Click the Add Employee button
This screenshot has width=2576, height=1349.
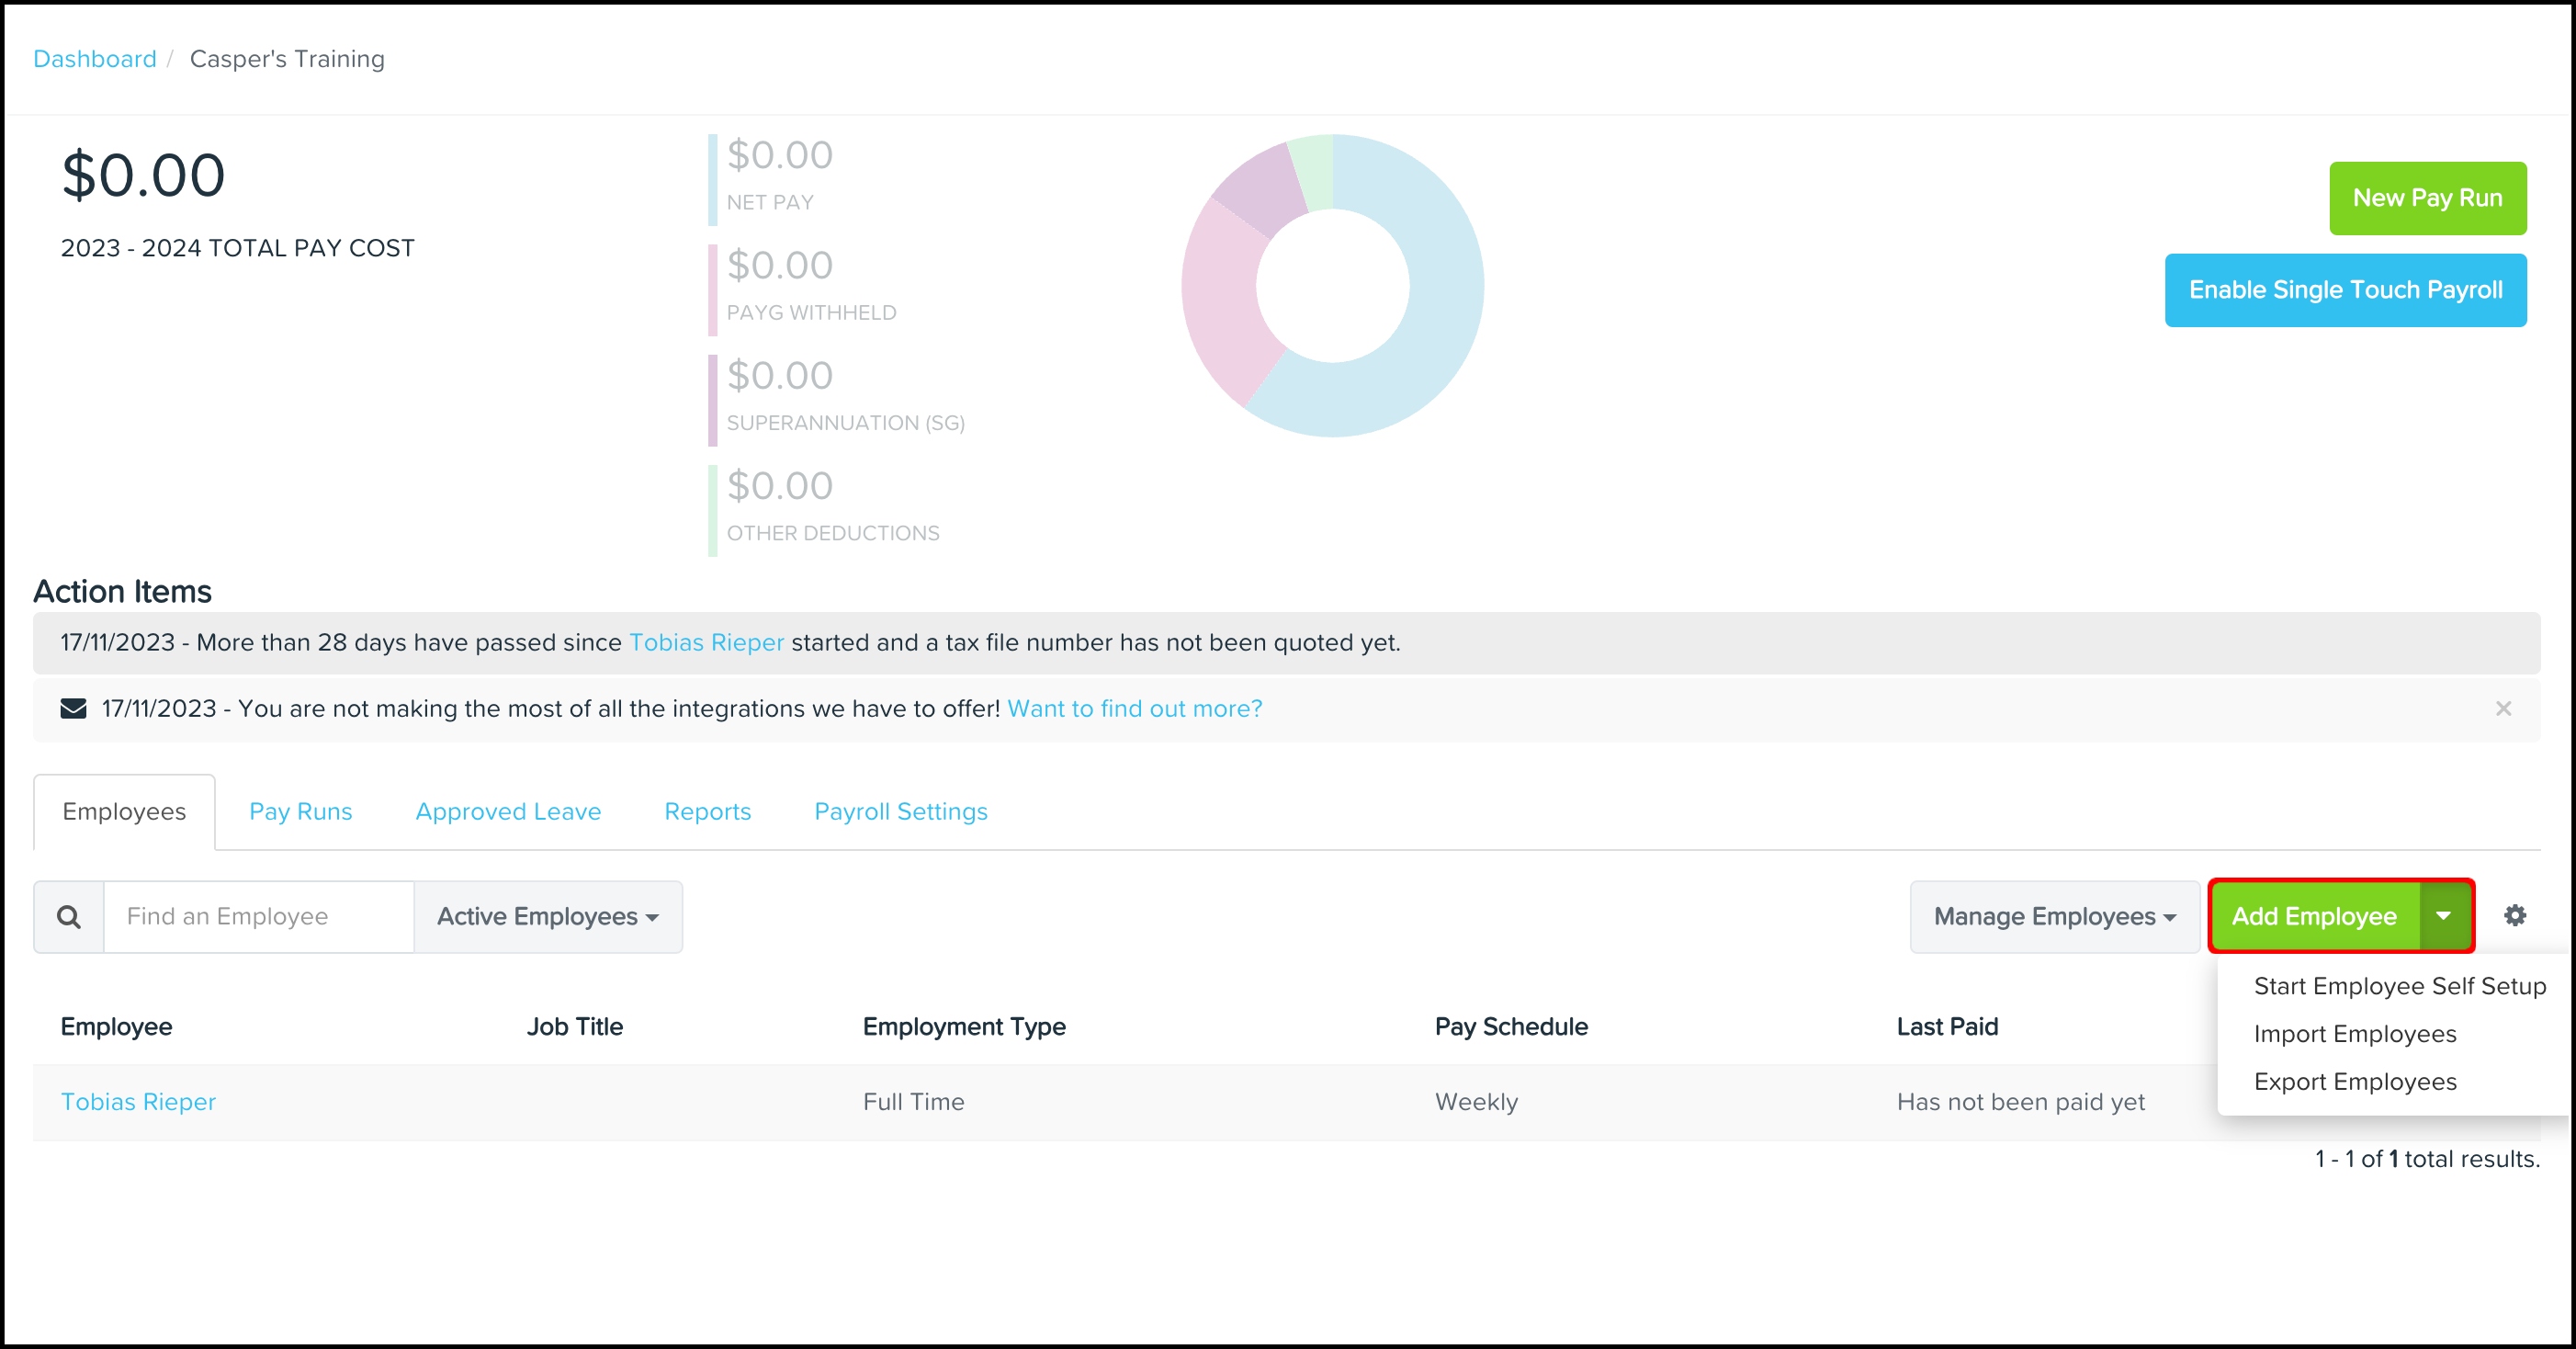2314,917
